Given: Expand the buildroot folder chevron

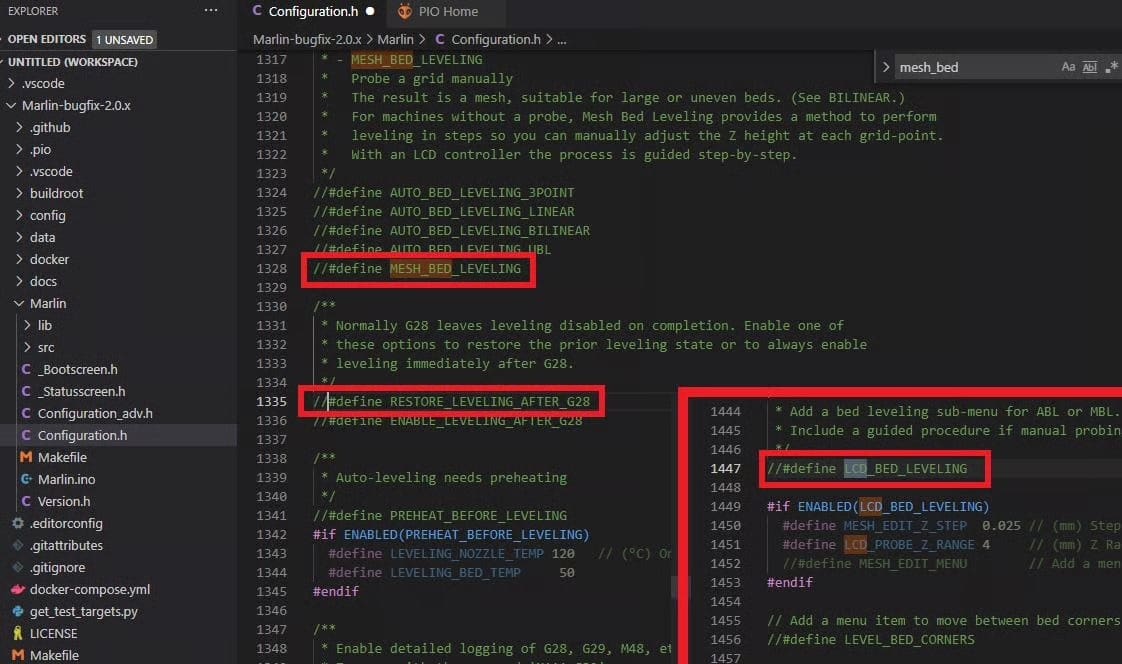Looking at the screenshot, I should click(x=19, y=193).
